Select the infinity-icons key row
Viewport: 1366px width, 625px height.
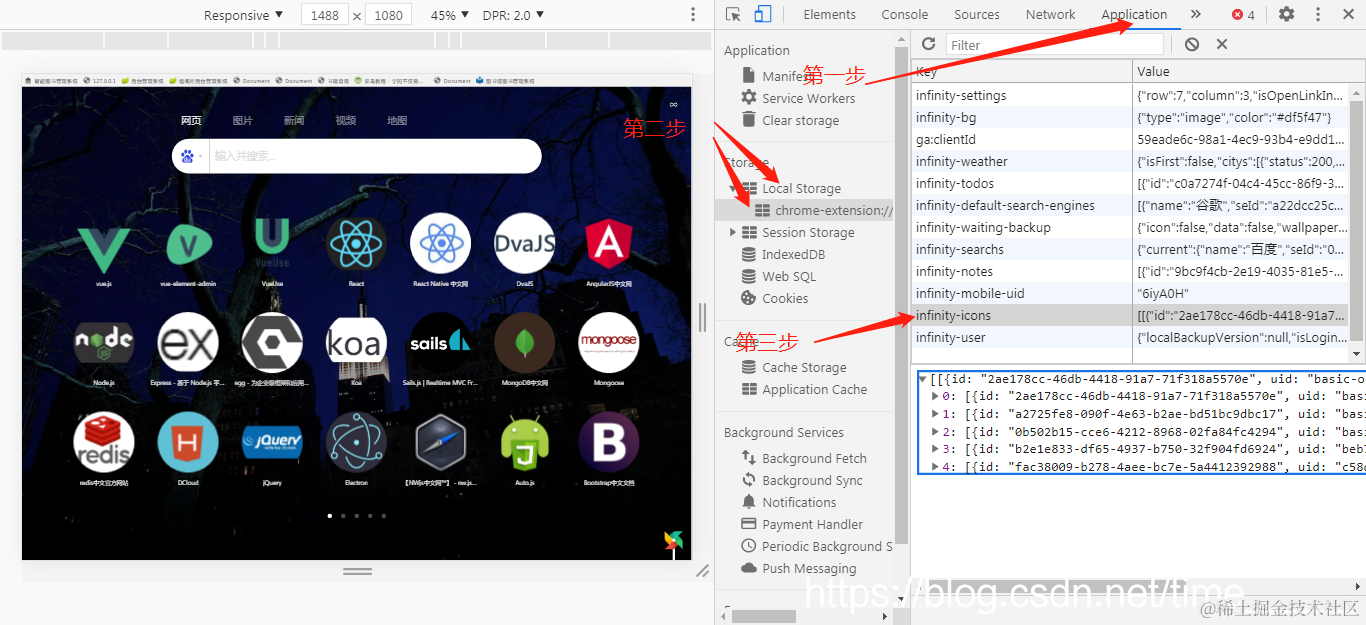pos(1131,315)
